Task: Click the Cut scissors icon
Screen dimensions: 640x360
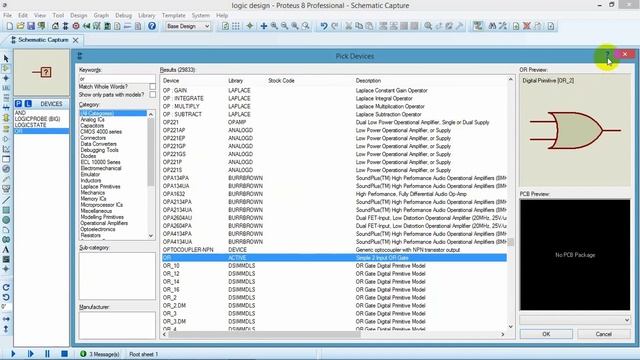Action: 349,26
